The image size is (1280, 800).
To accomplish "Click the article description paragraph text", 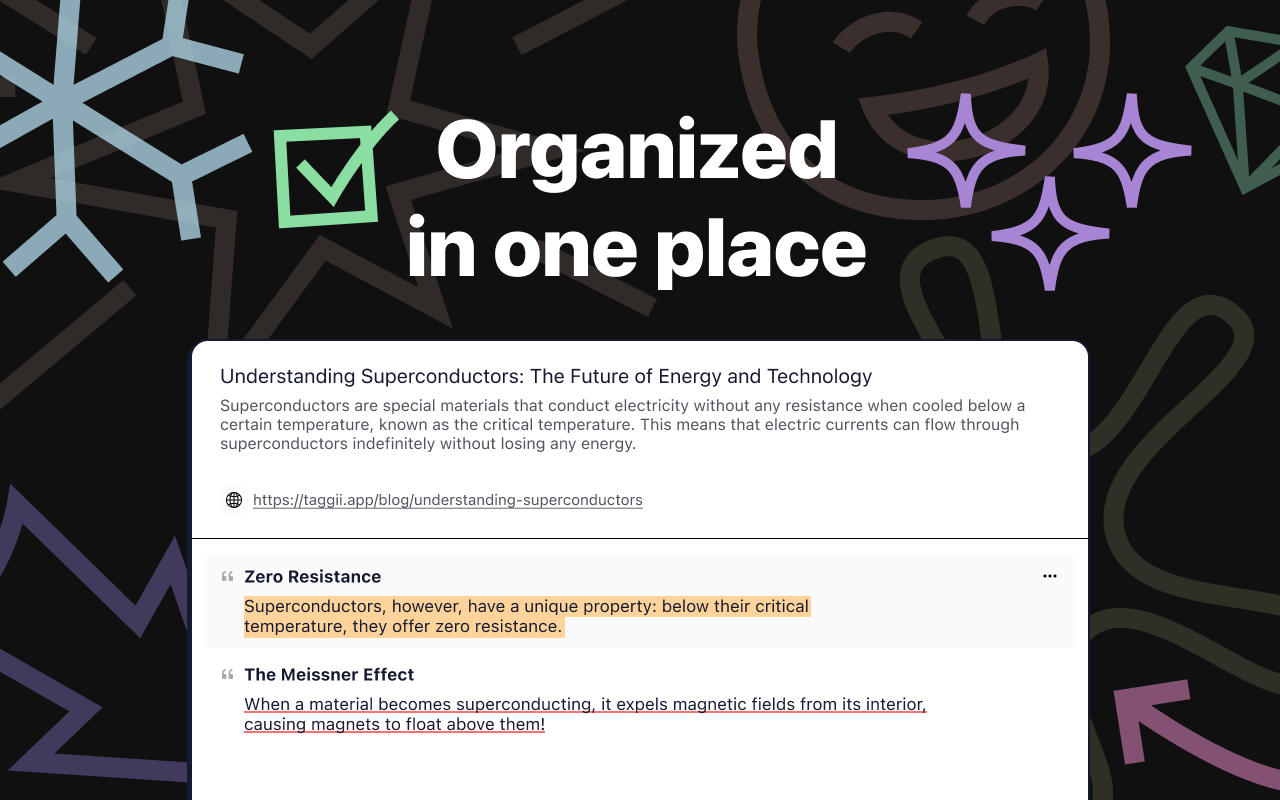I will tap(620, 424).
